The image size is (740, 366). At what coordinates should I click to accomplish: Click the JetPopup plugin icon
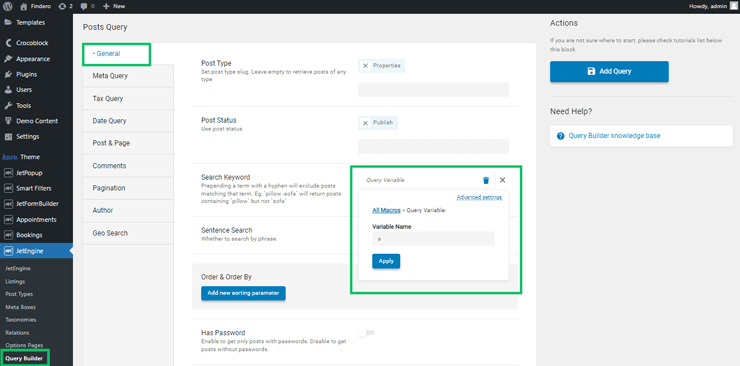[8, 173]
